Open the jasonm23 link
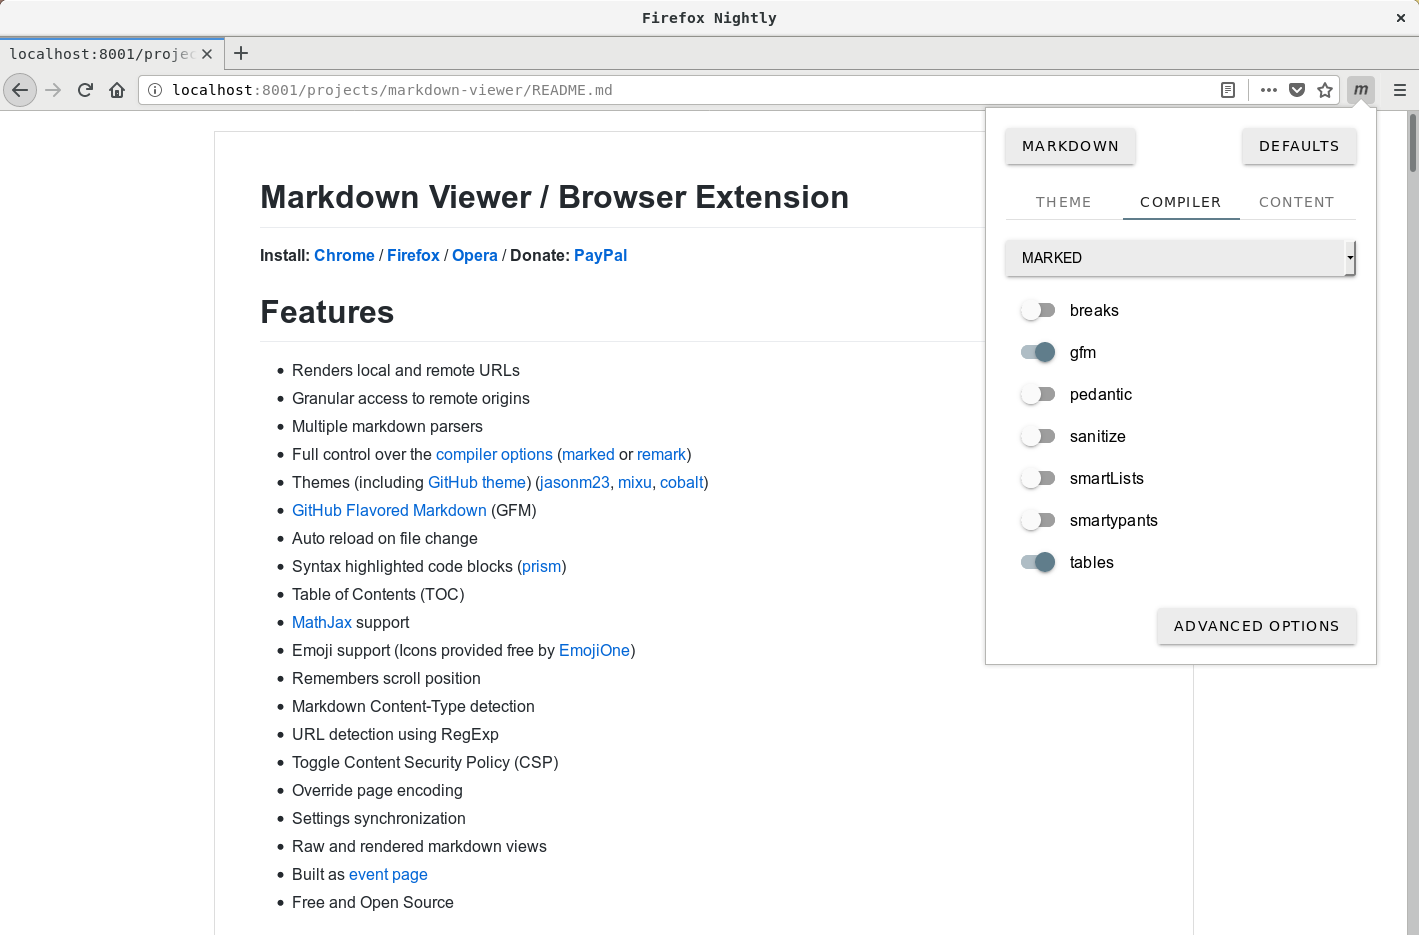1419x935 pixels. click(x=575, y=482)
